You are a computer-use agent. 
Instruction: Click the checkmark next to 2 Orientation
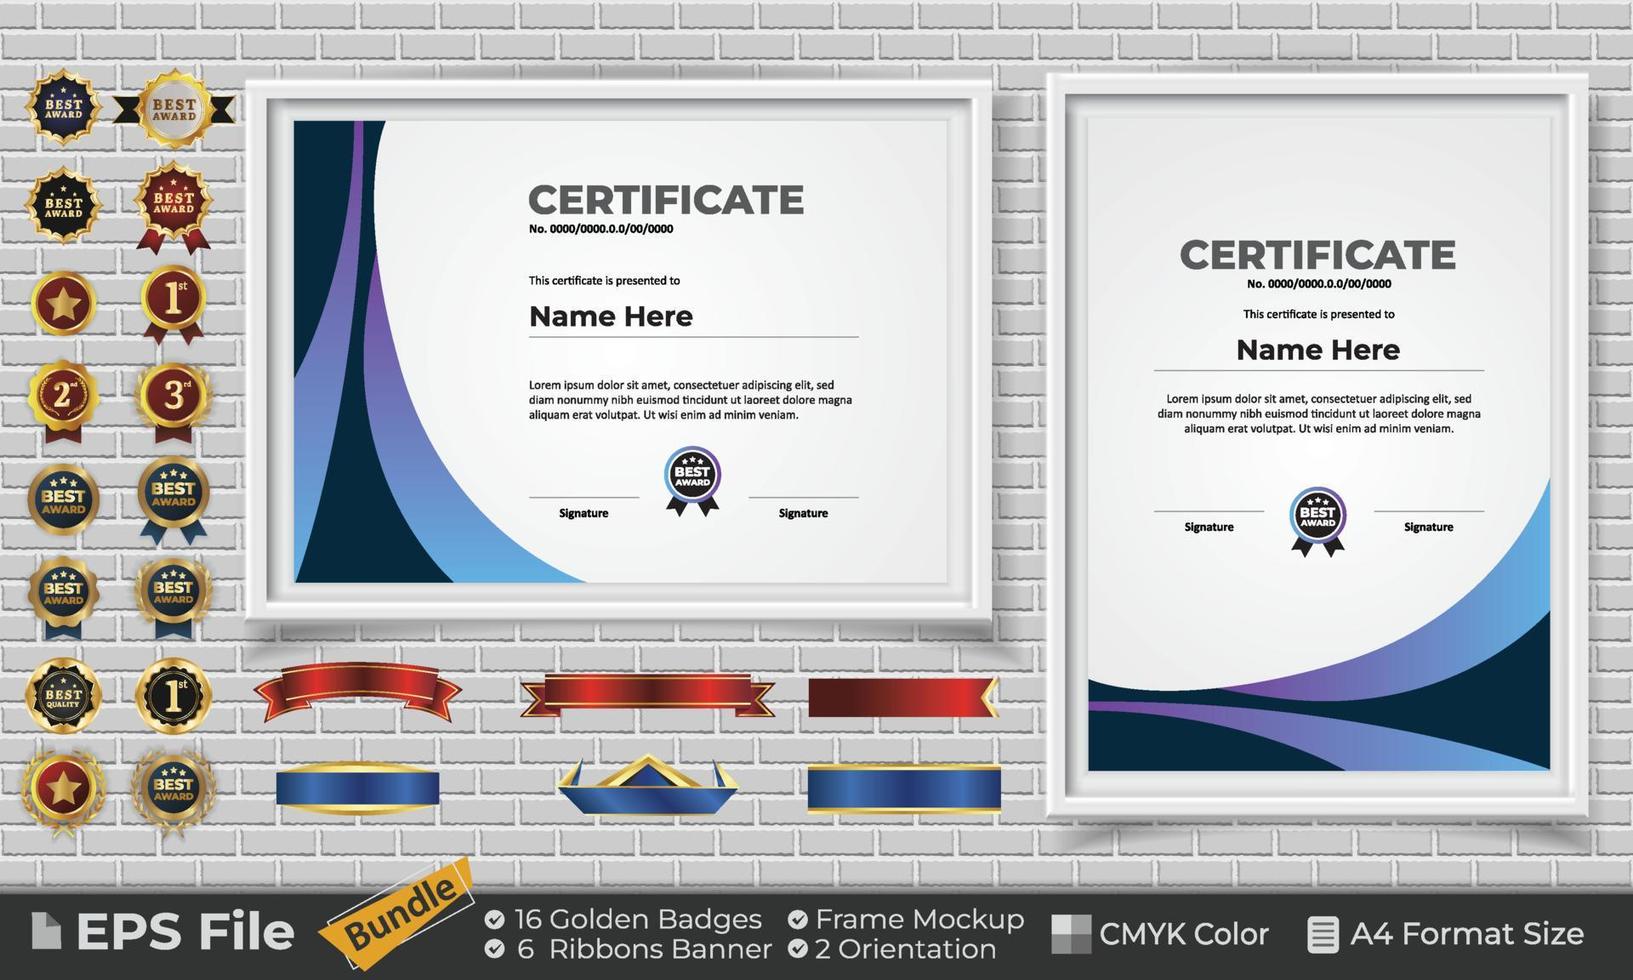click(x=797, y=948)
